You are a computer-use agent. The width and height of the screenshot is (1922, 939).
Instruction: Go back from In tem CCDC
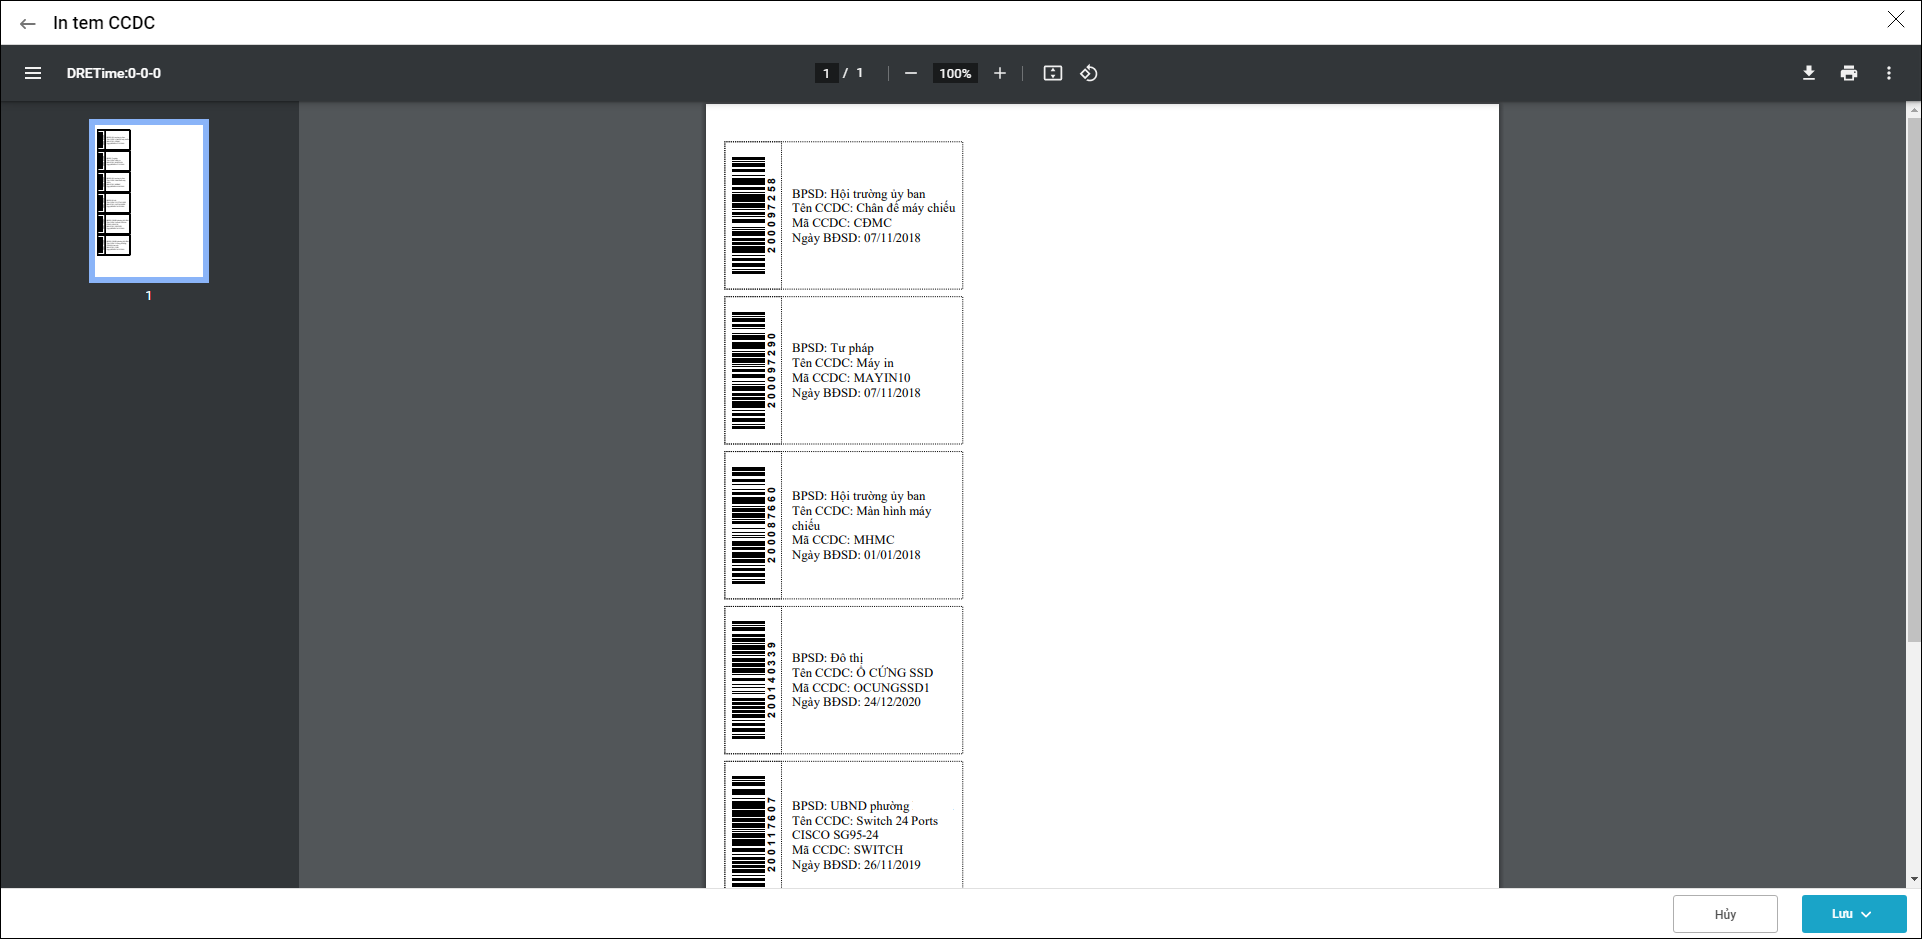pyautogui.click(x=28, y=23)
